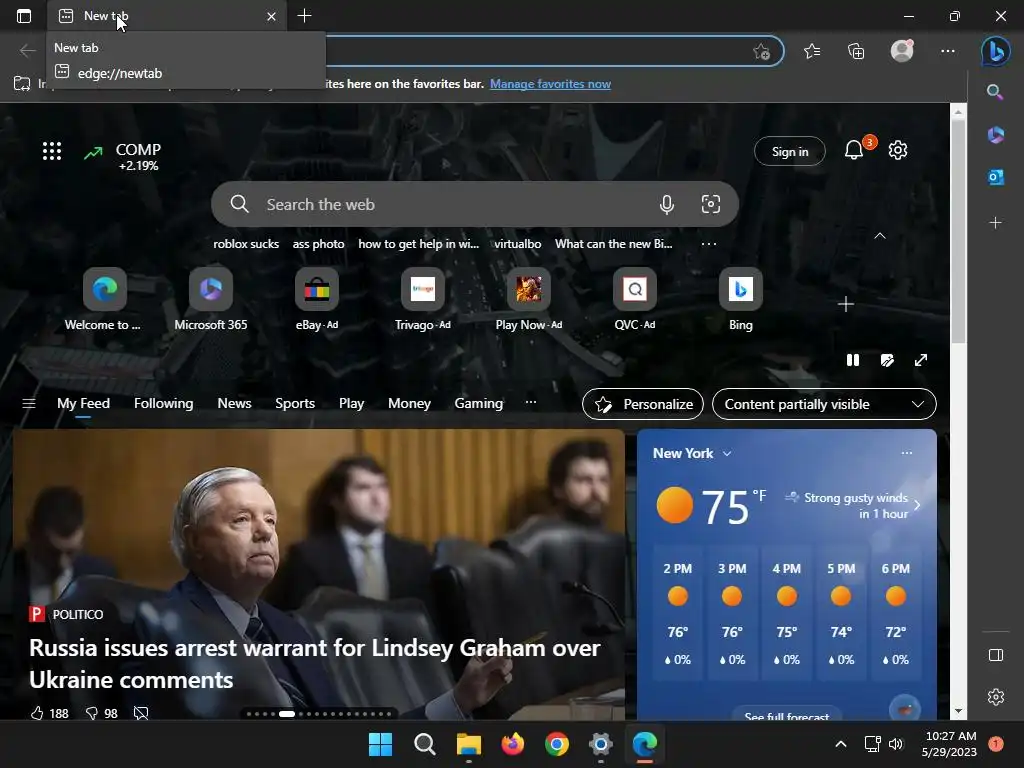Start visual search camera icon
1024x768 pixels.
click(x=711, y=204)
